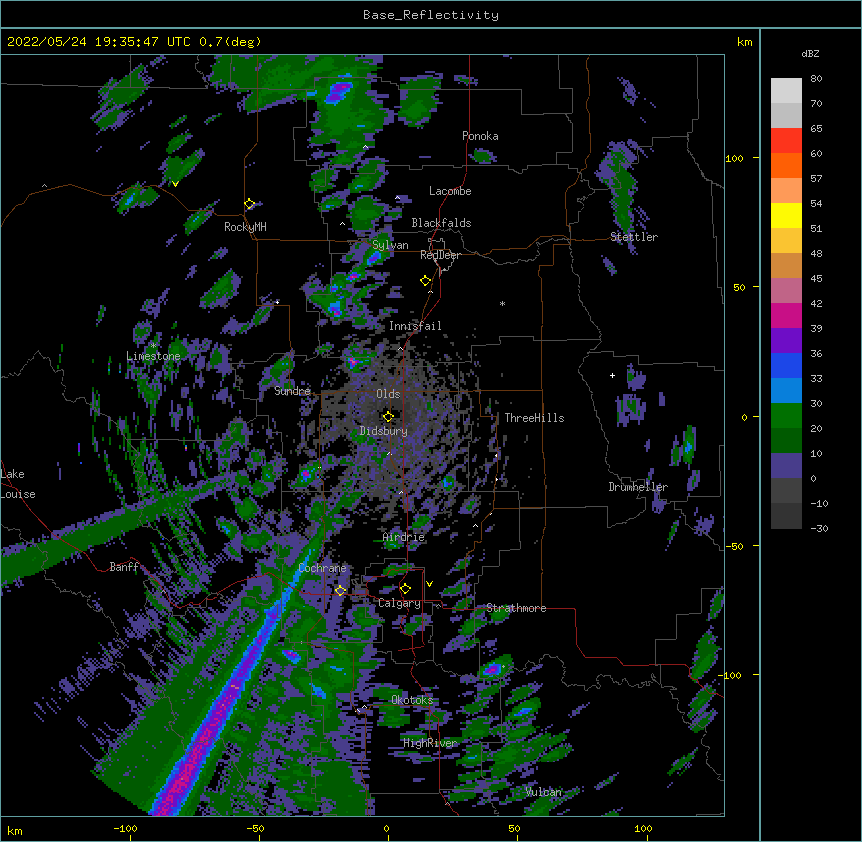The height and width of the screenshot is (842, 862).
Task: Click the blue 36 dBZ legend swatch
Action: click(x=786, y=365)
